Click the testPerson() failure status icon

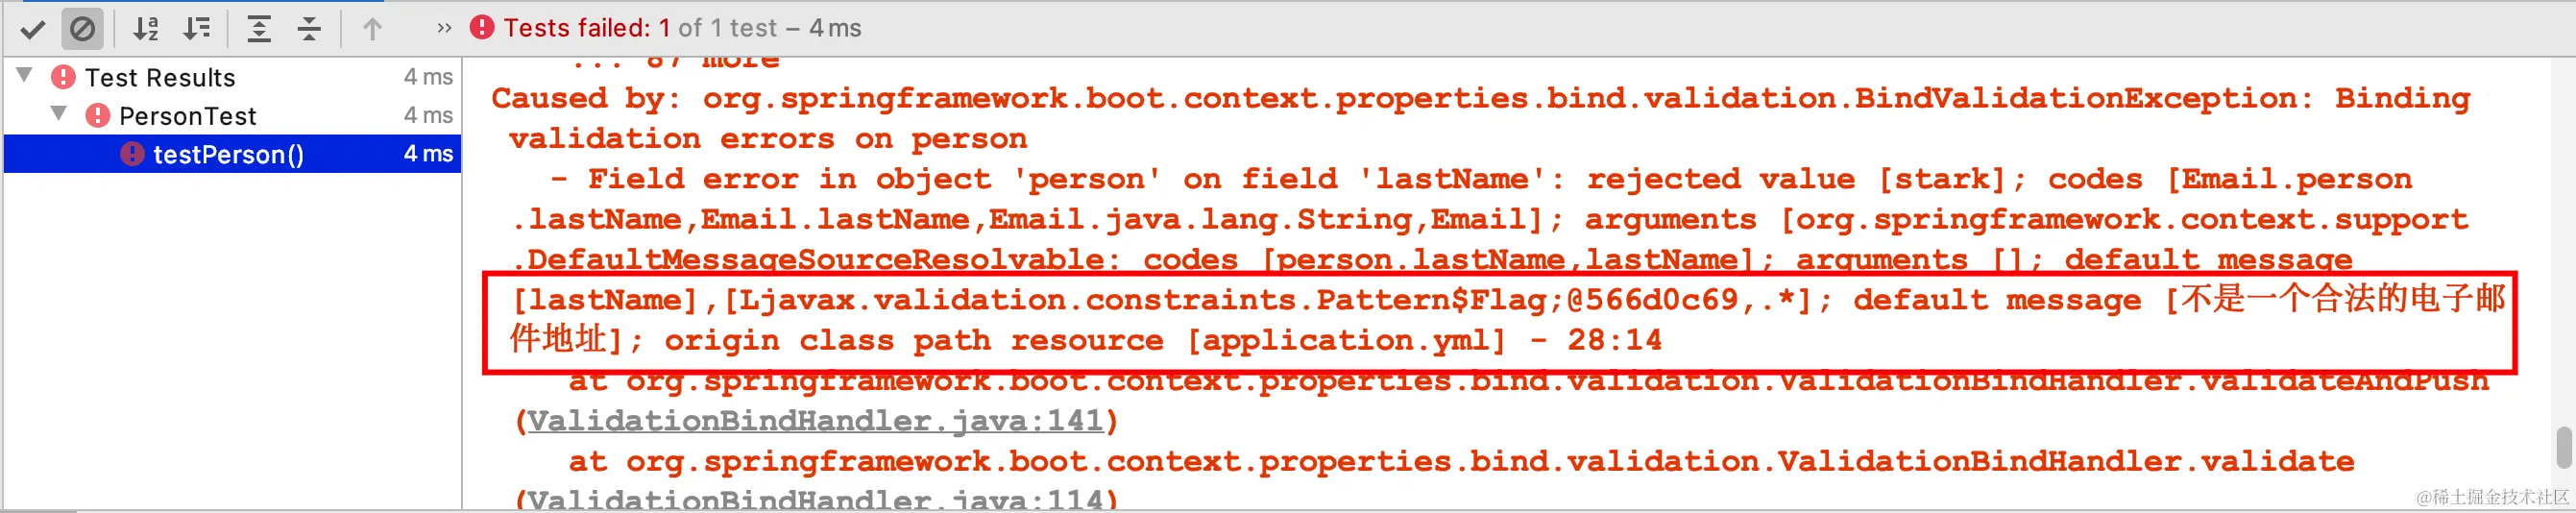[132, 153]
